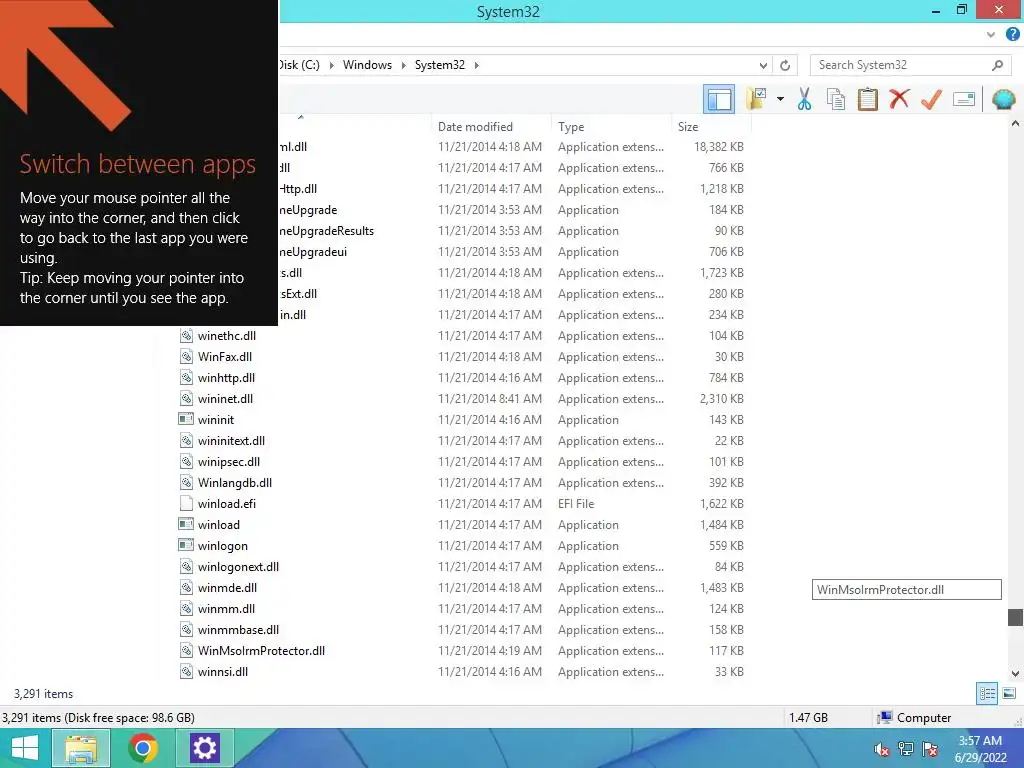Click scrollbar up arrow in file list
Viewport: 1024px width, 768px height.
1015,123
